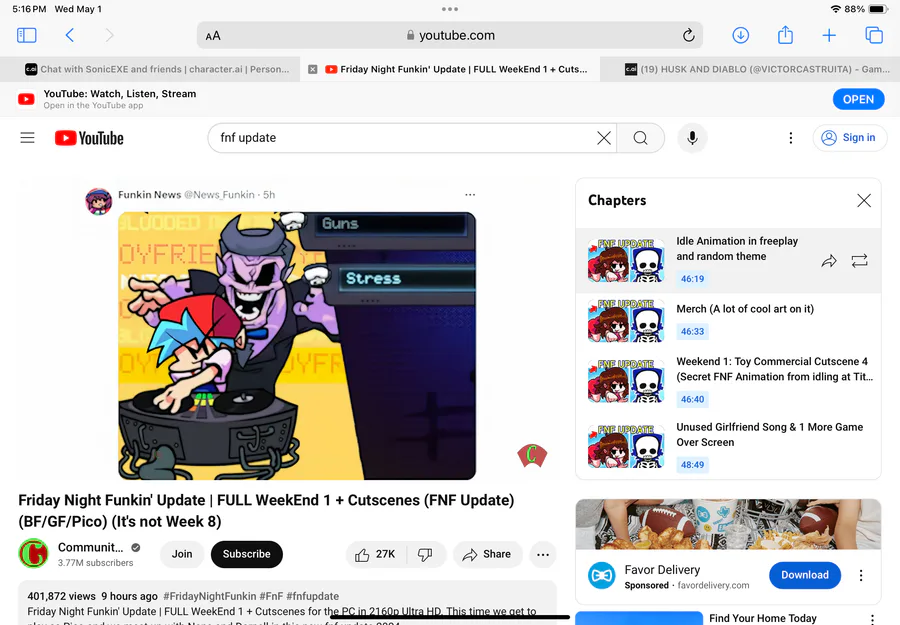This screenshot has width=900, height=625.
Task: Select Weekend 1 Toy Commercial chapter thumbnail
Action: [626, 381]
